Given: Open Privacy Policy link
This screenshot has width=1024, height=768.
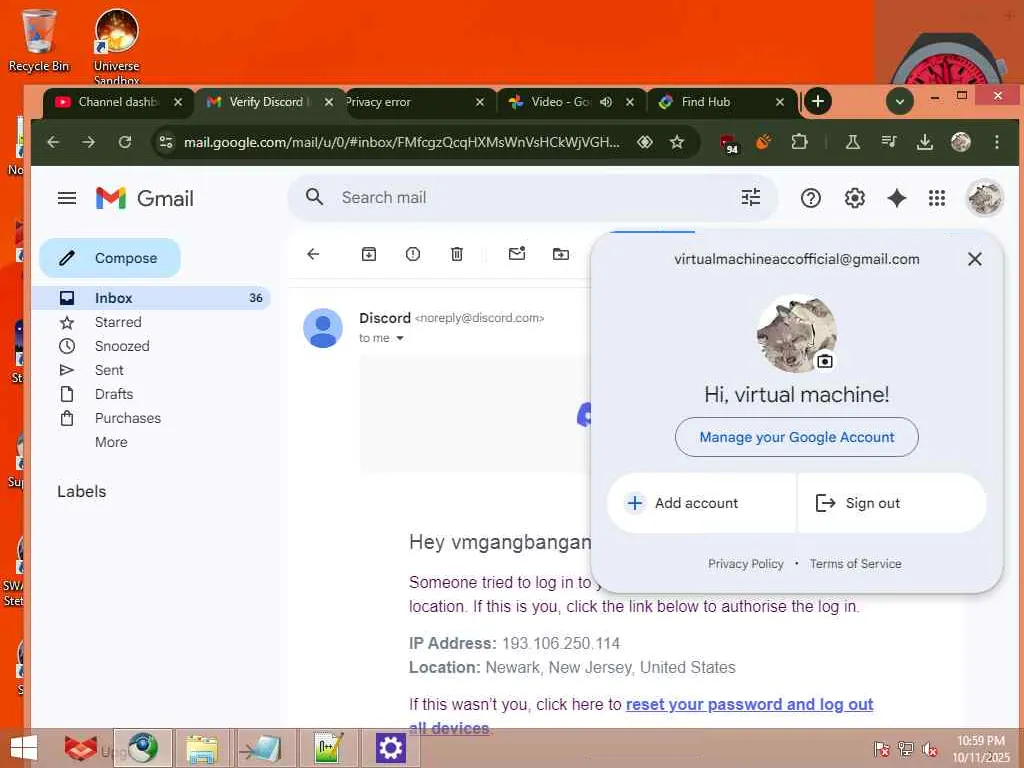Looking at the screenshot, I should pos(746,564).
